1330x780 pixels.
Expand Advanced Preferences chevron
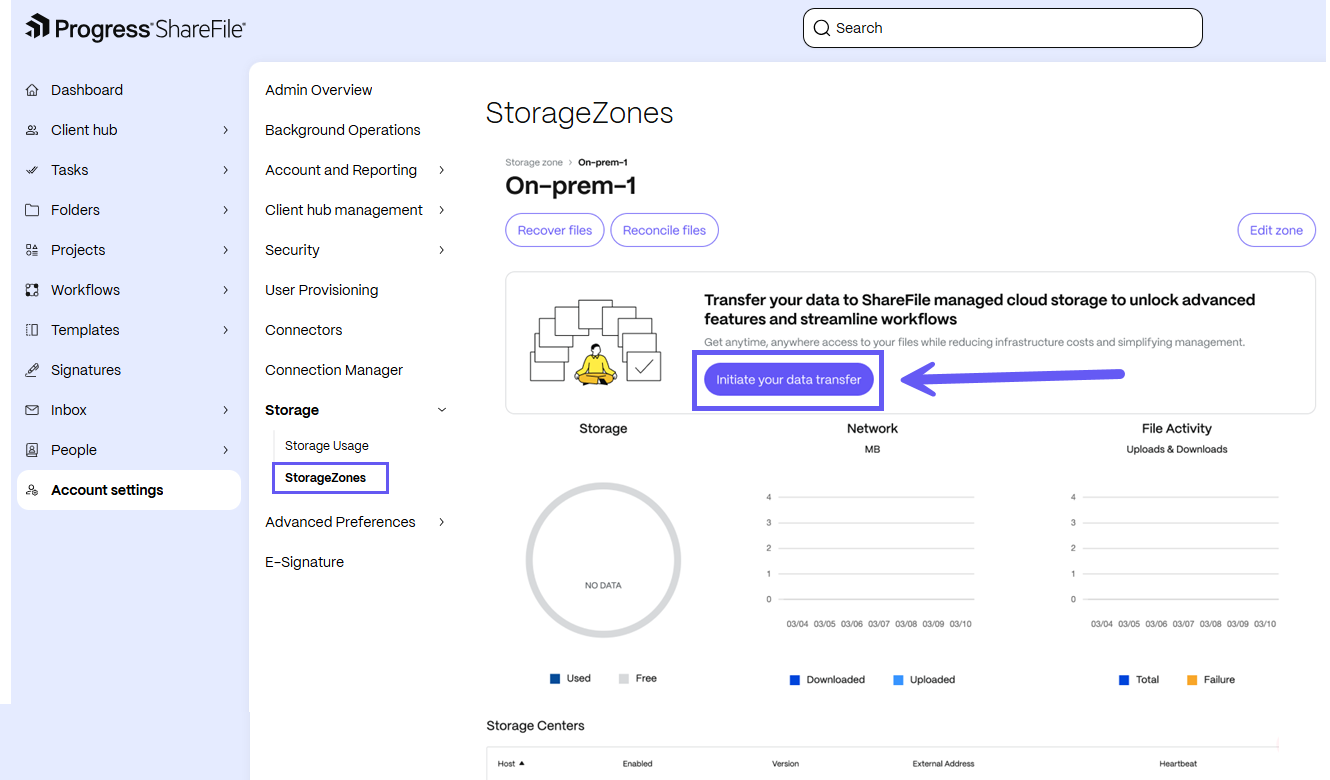[442, 522]
